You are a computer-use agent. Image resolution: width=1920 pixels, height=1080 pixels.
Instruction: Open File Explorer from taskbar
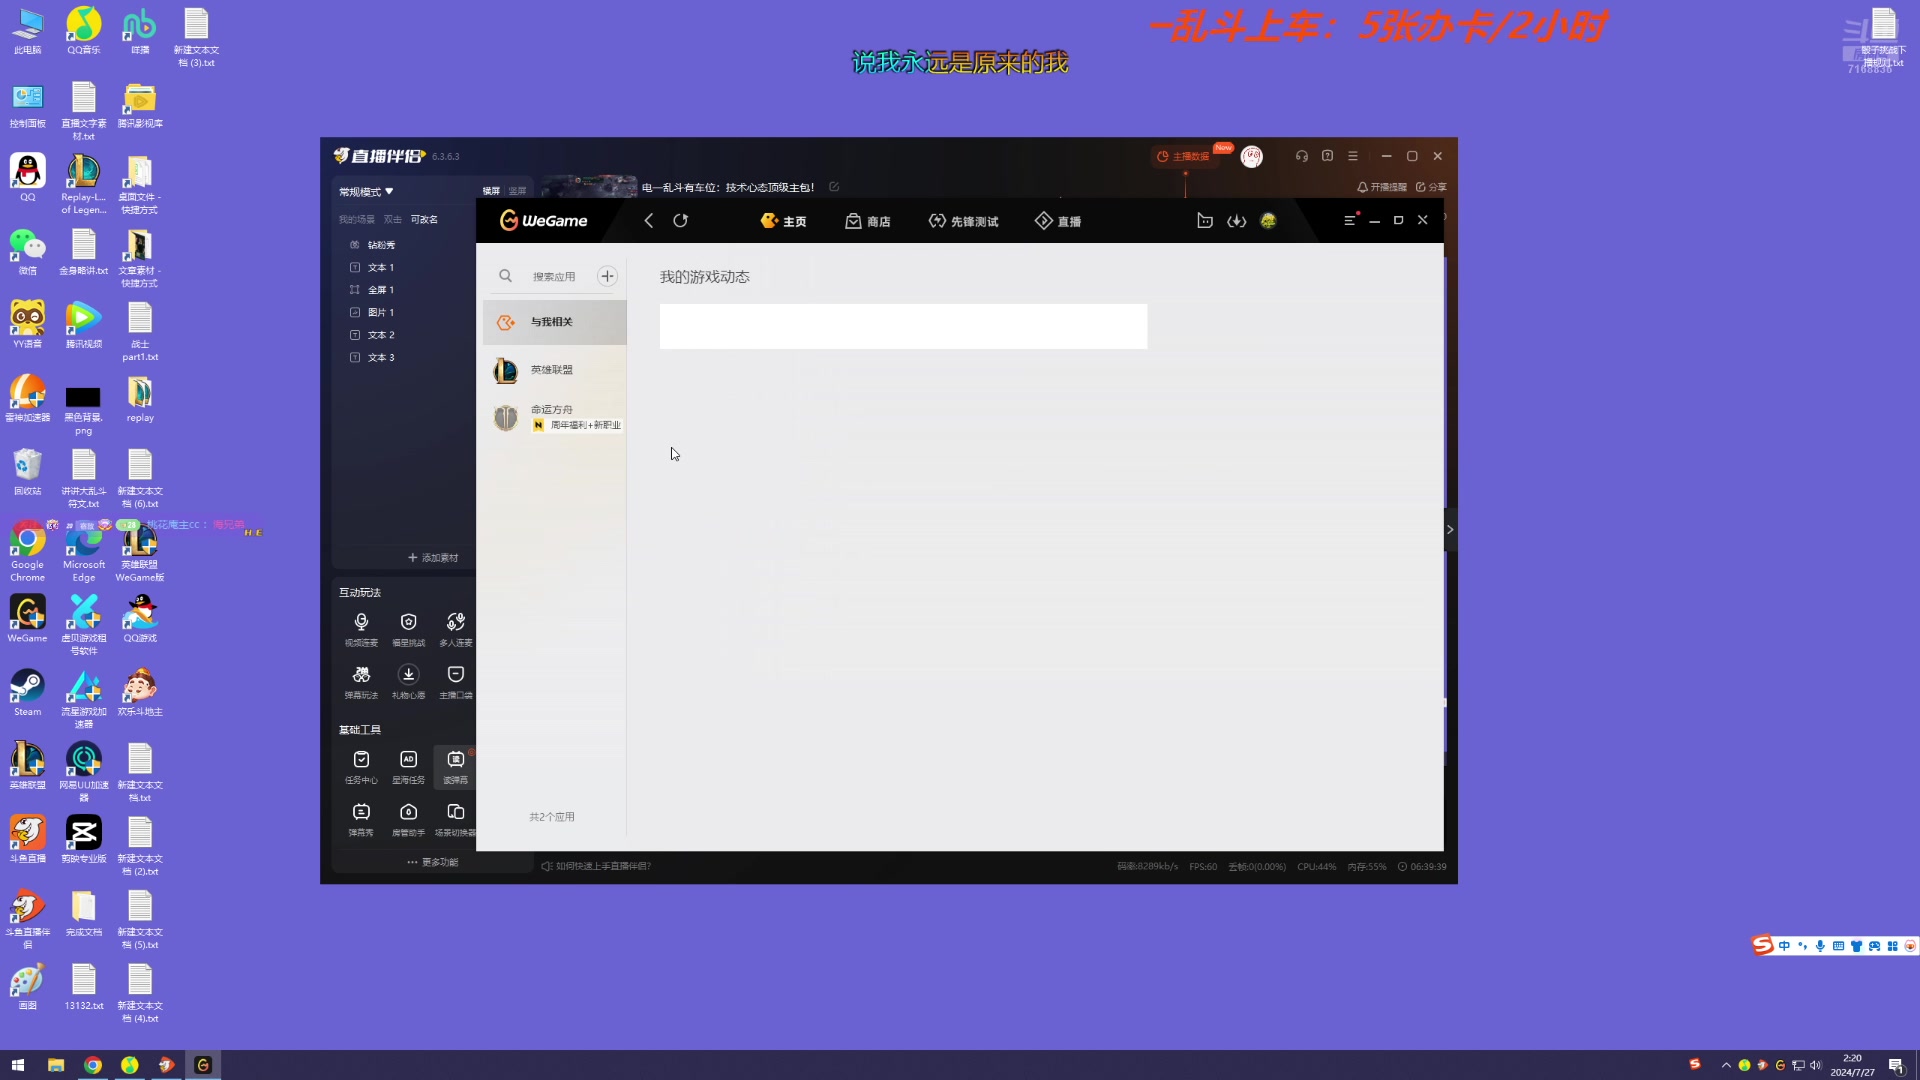click(x=56, y=1065)
